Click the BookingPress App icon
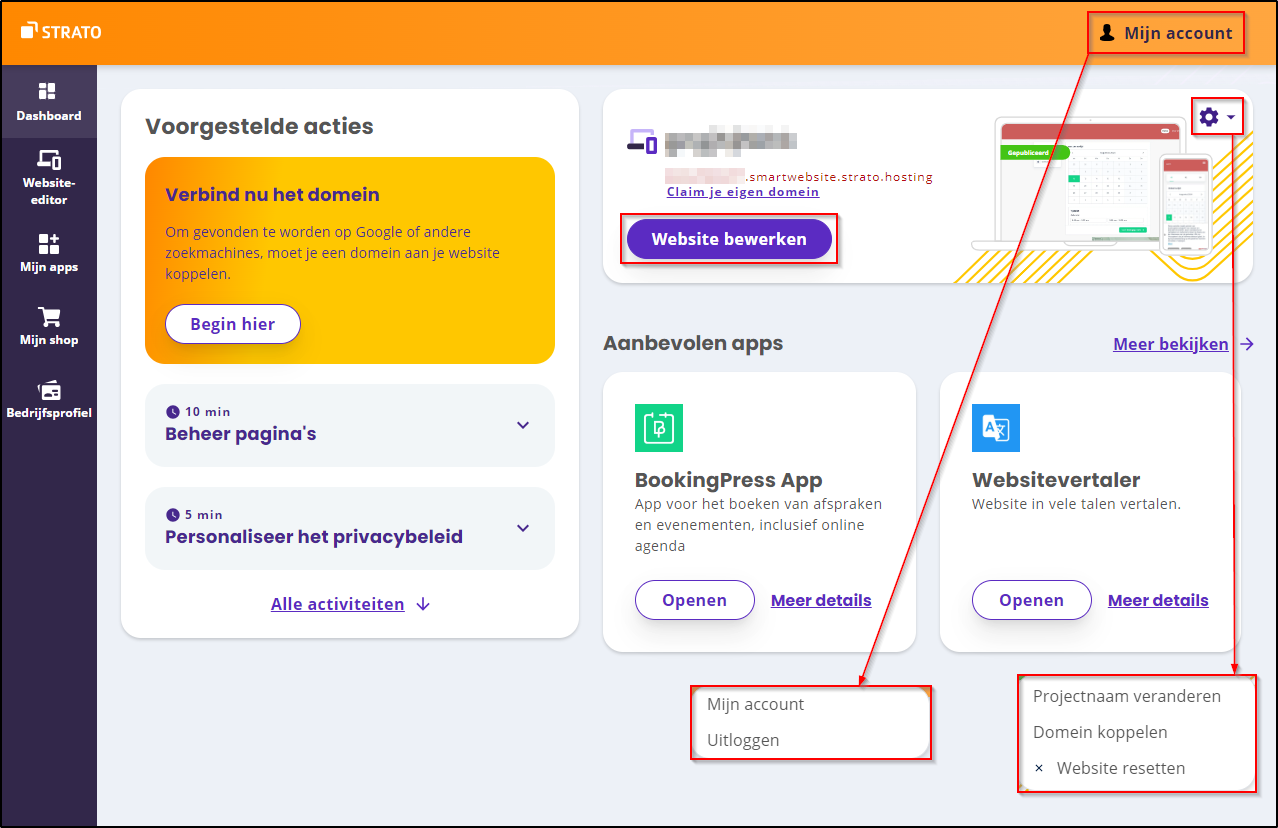Screen dimensions: 1278x828 (658, 428)
